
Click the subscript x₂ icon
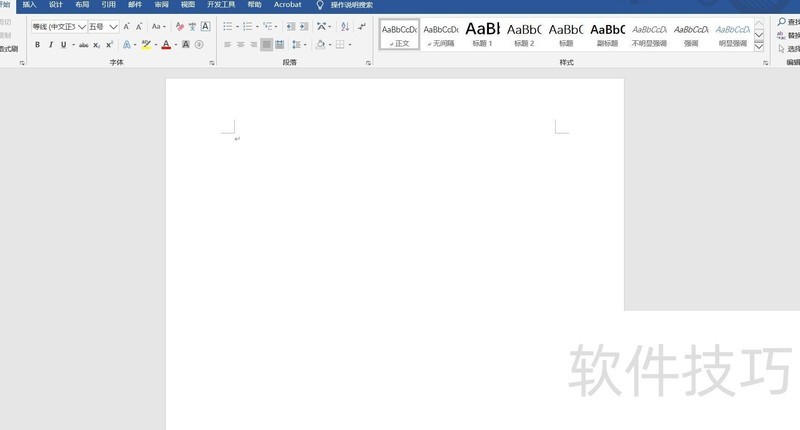coord(97,45)
